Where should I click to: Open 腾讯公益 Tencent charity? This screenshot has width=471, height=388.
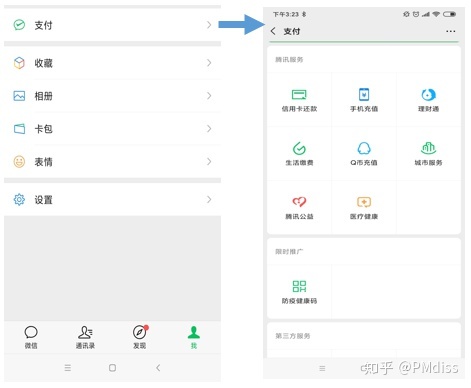pyautogui.click(x=299, y=208)
